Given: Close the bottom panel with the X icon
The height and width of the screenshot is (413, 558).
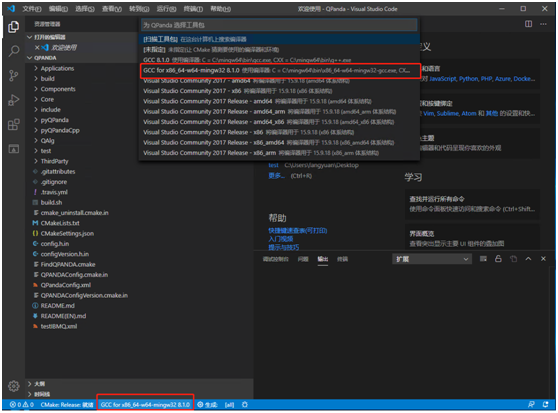Looking at the screenshot, I should (x=543, y=259).
